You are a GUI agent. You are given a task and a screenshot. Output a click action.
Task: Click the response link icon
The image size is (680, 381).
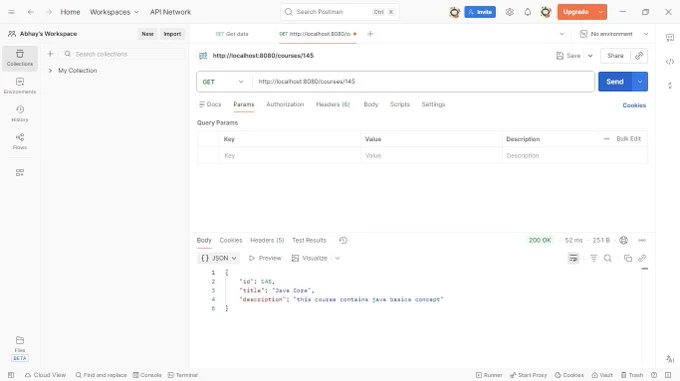tap(642, 258)
